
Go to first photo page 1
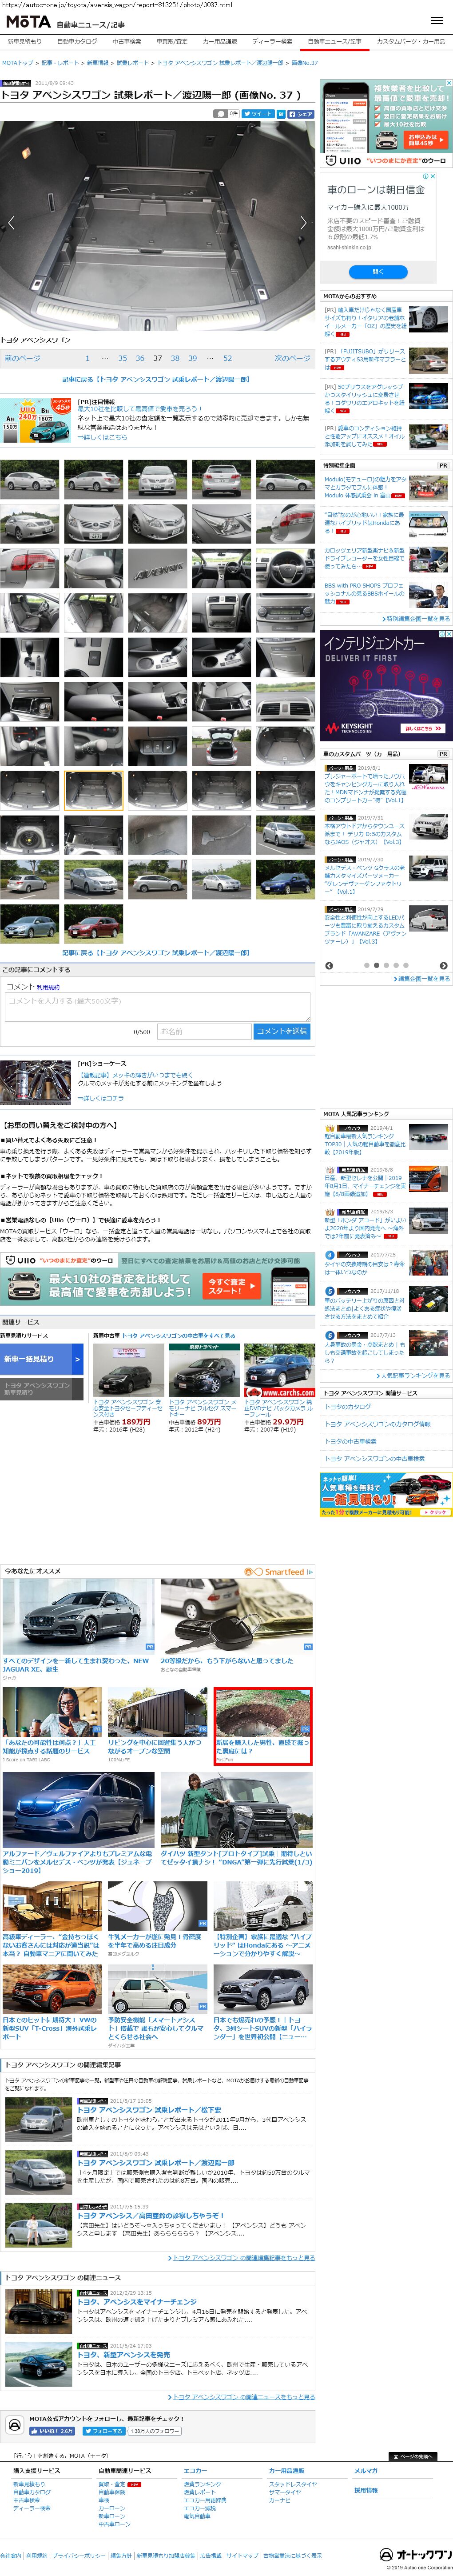87,358
